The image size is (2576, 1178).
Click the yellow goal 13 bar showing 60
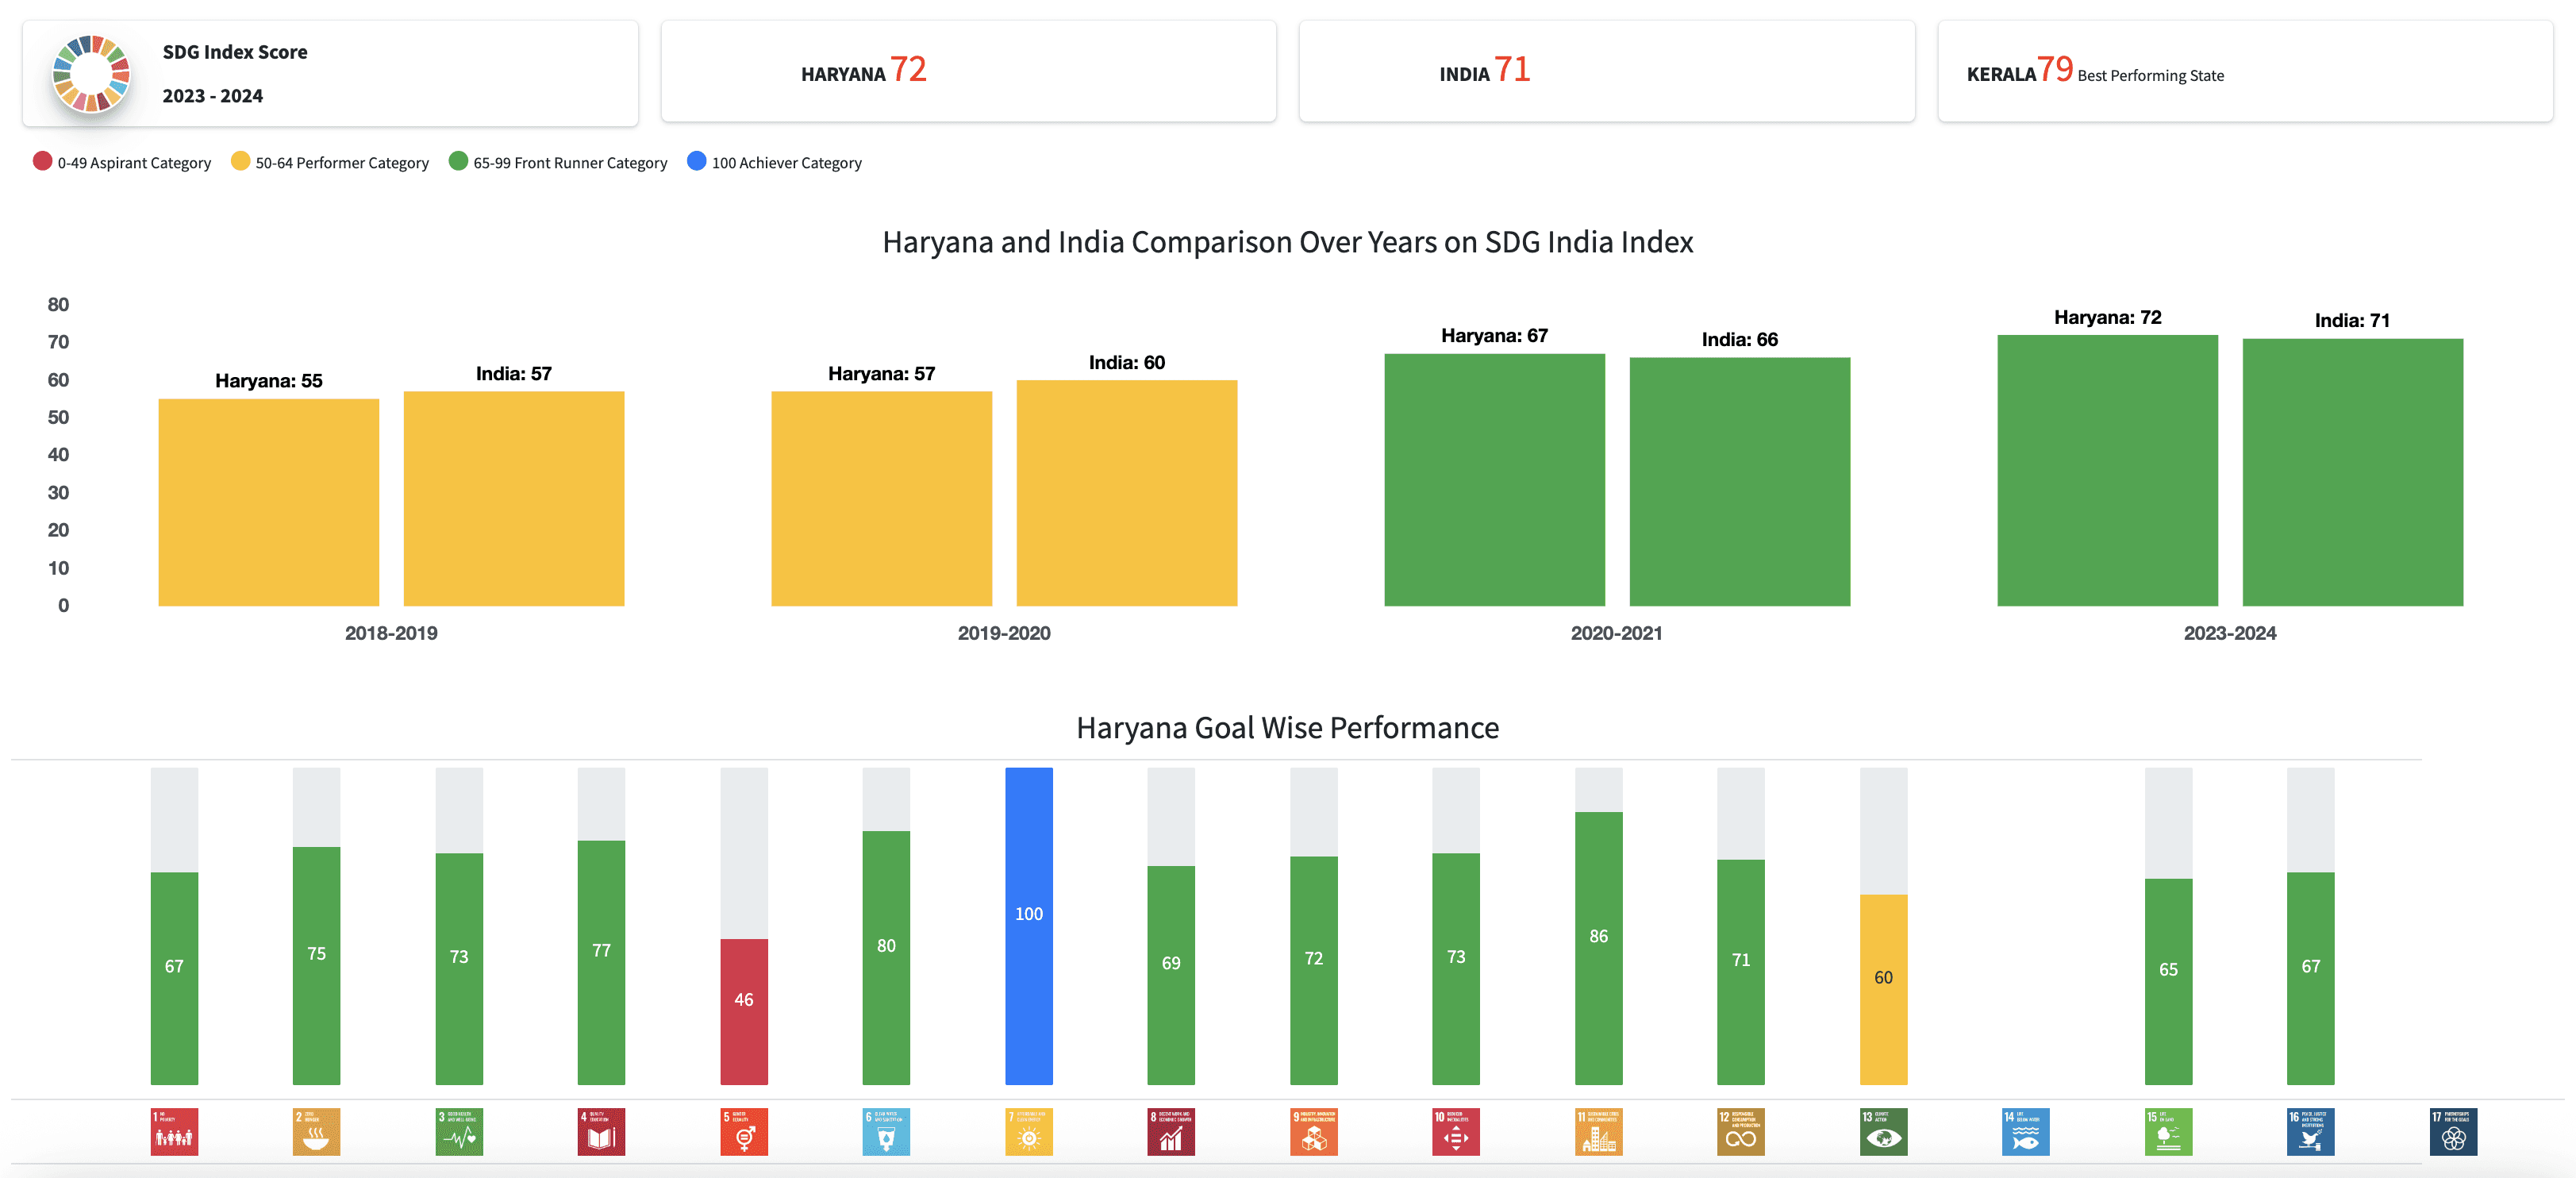(x=1883, y=988)
